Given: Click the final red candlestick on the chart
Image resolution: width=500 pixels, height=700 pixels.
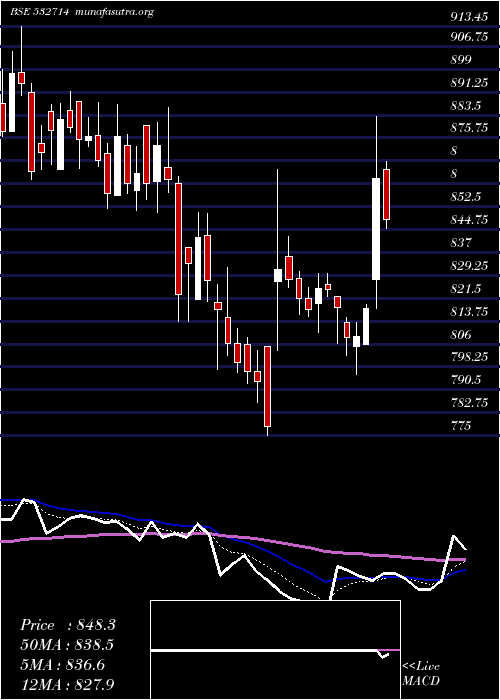Looking at the screenshot, I should point(387,194).
